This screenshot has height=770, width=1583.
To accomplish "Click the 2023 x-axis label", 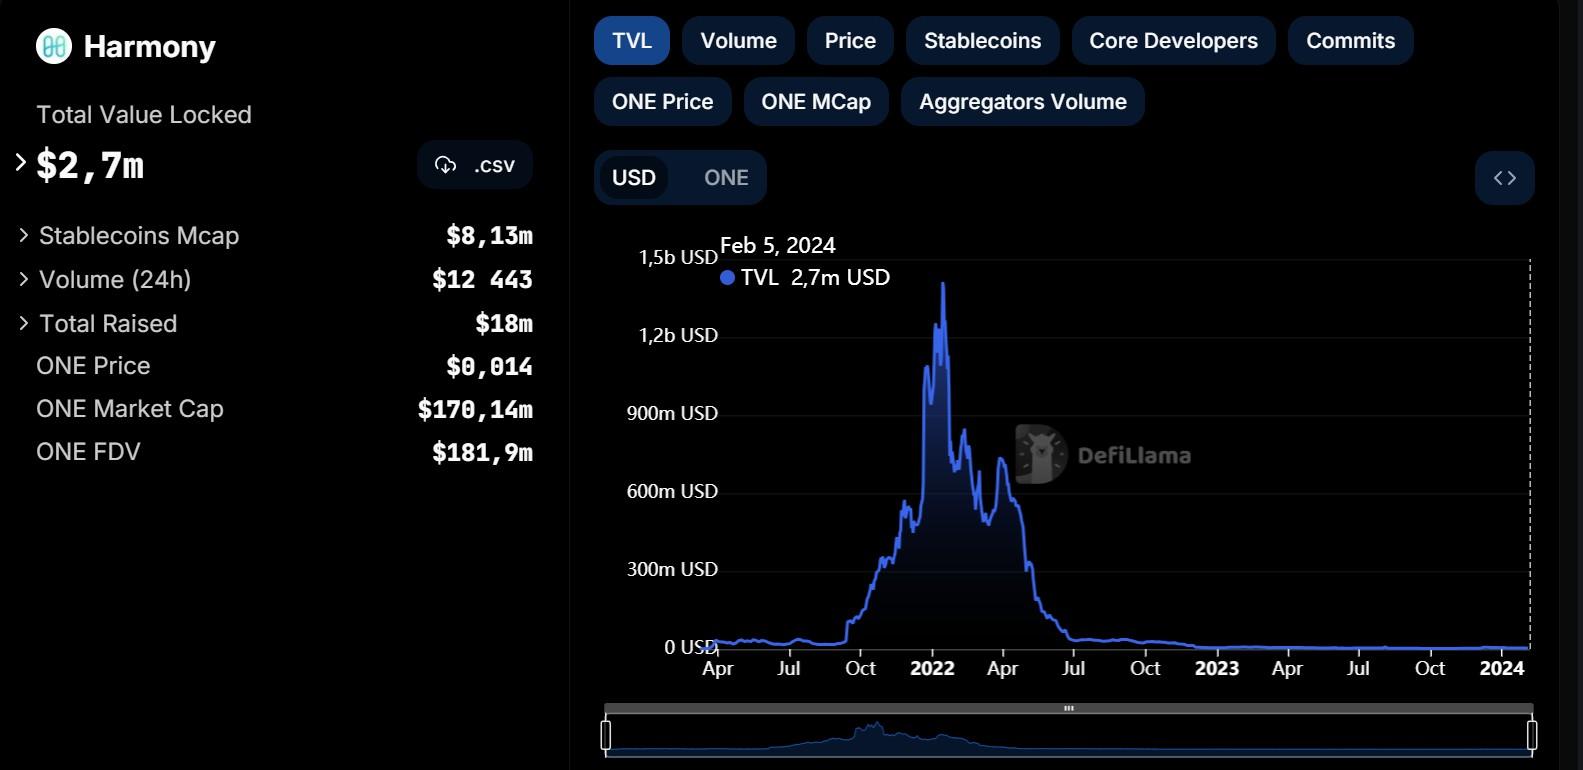I will pos(1217,668).
